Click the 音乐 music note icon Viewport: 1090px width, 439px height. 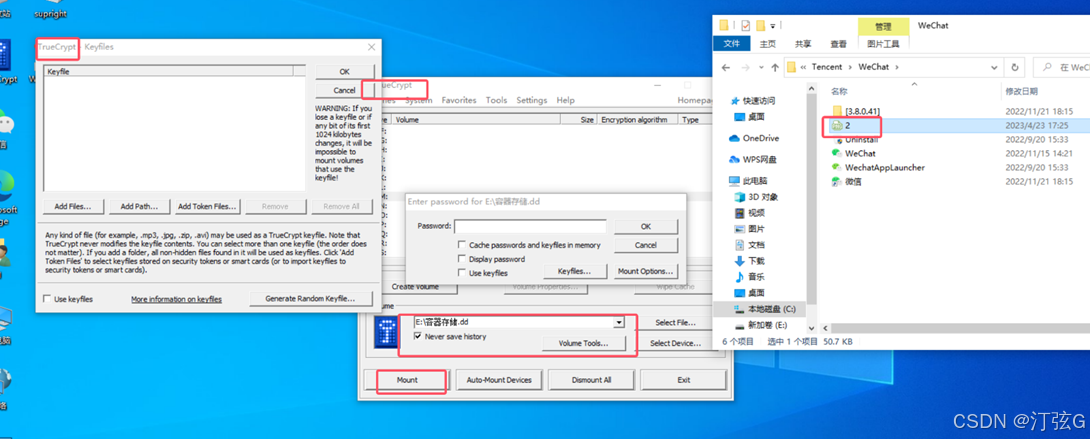740,276
